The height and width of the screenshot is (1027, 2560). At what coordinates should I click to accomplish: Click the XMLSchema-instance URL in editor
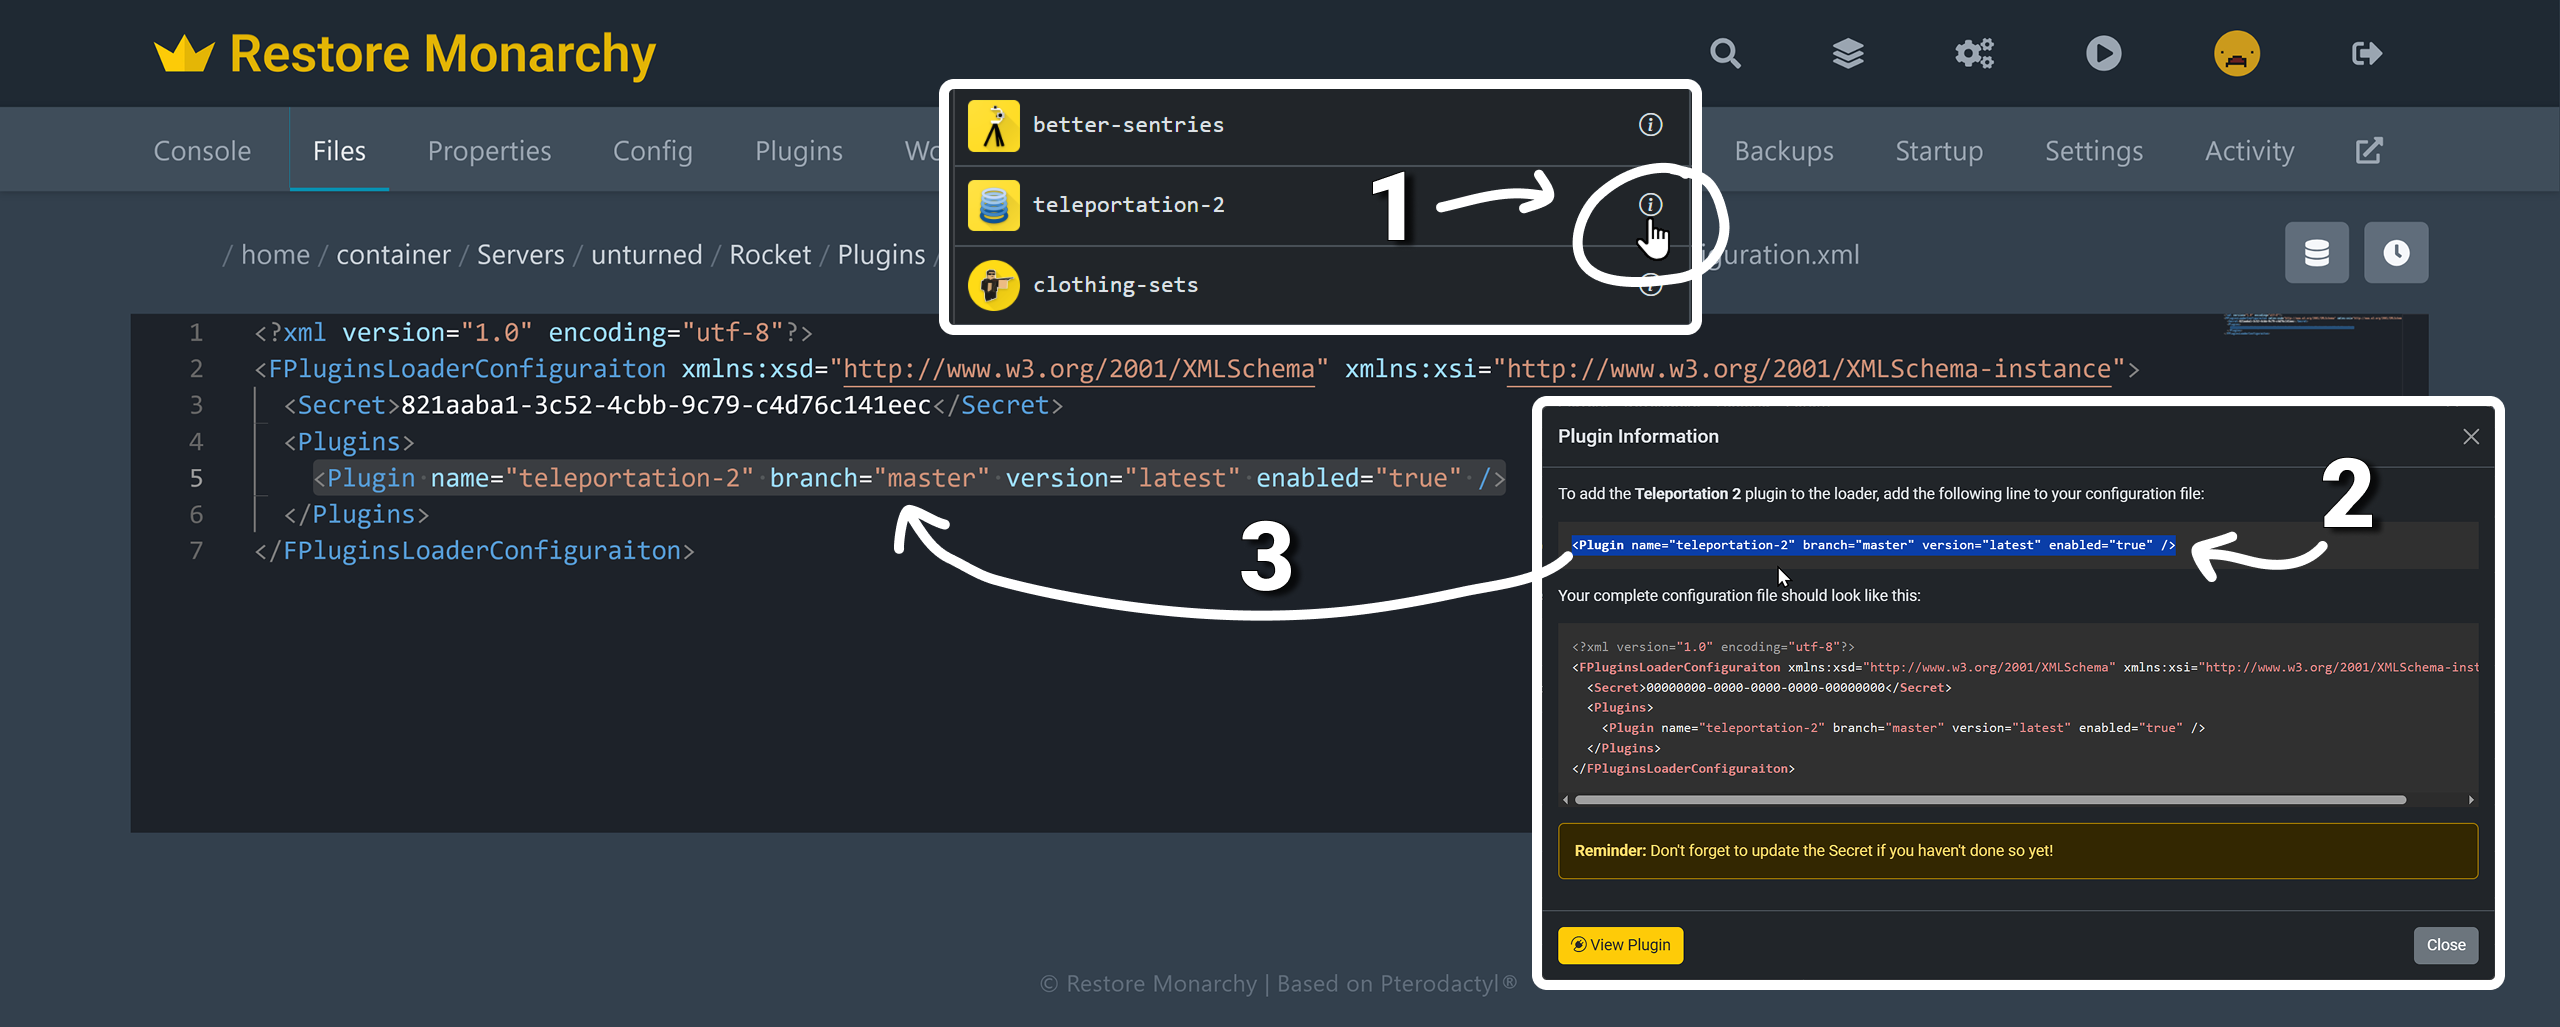(x=1808, y=370)
